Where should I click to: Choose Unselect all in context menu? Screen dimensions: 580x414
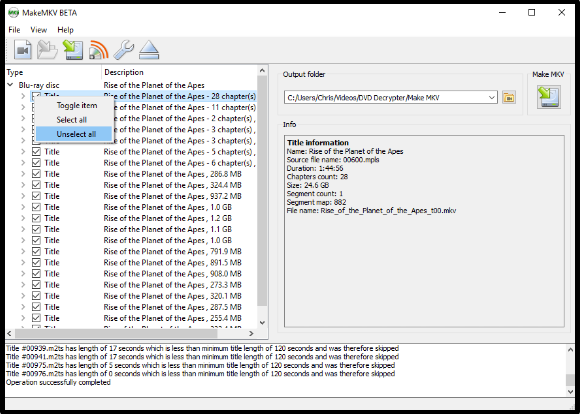pos(74,134)
